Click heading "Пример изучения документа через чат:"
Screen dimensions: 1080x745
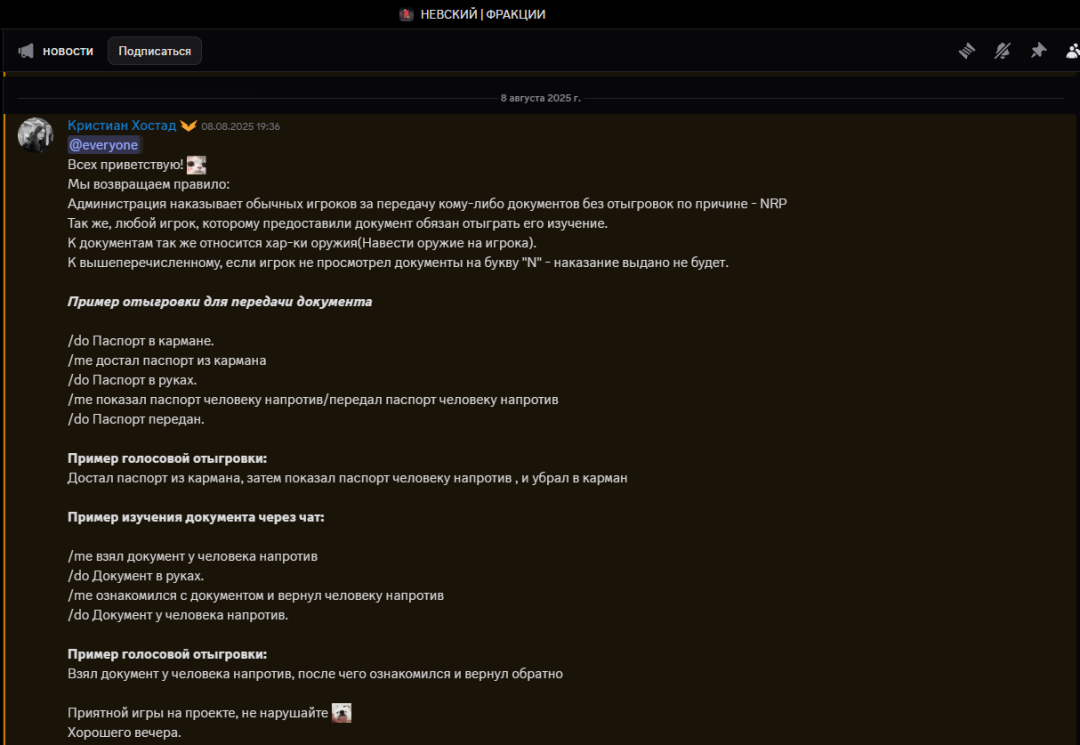pyautogui.click(x=195, y=517)
